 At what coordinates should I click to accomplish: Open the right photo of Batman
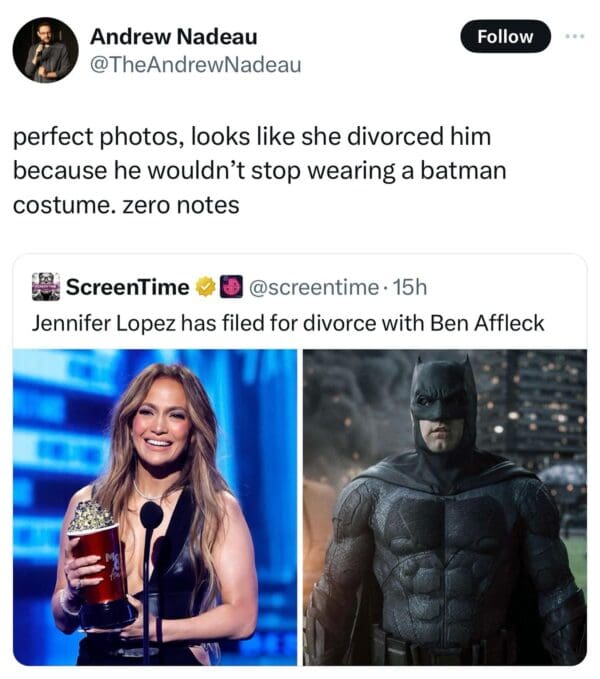(x=445, y=506)
